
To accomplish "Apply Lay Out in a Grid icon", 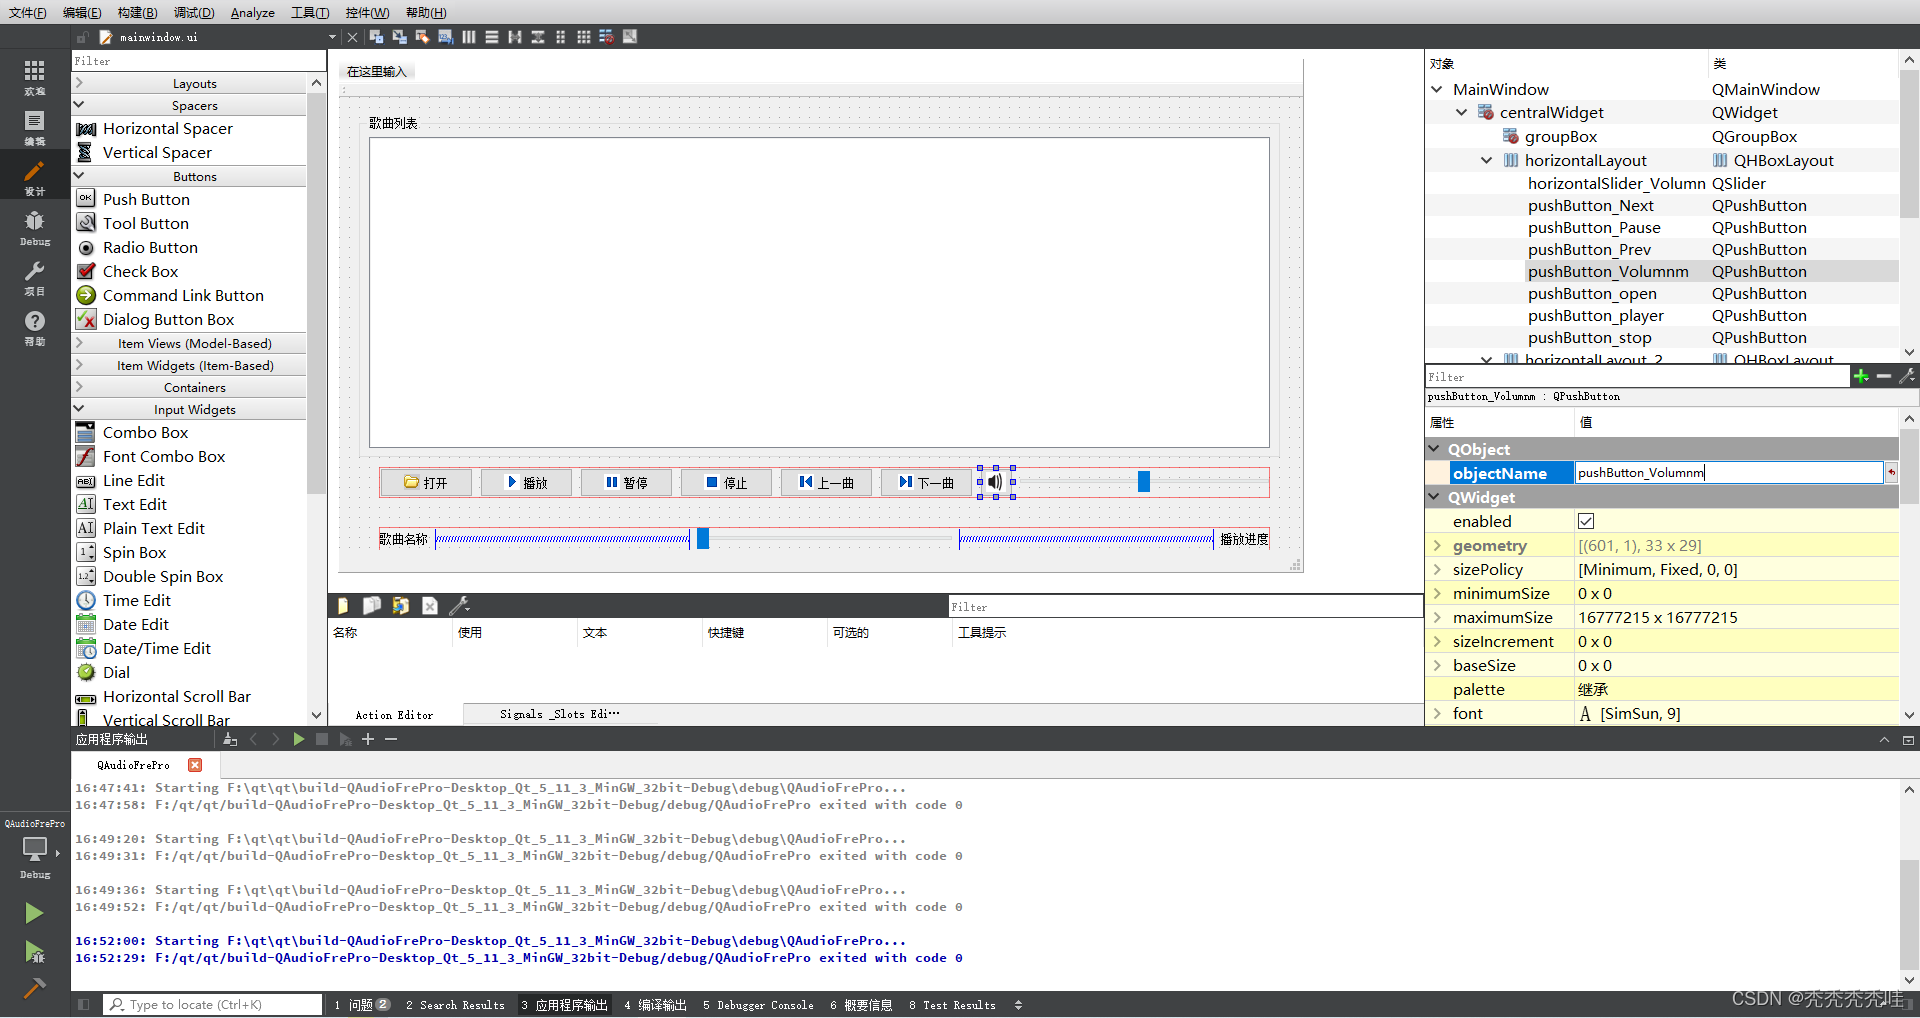I will point(583,37).
